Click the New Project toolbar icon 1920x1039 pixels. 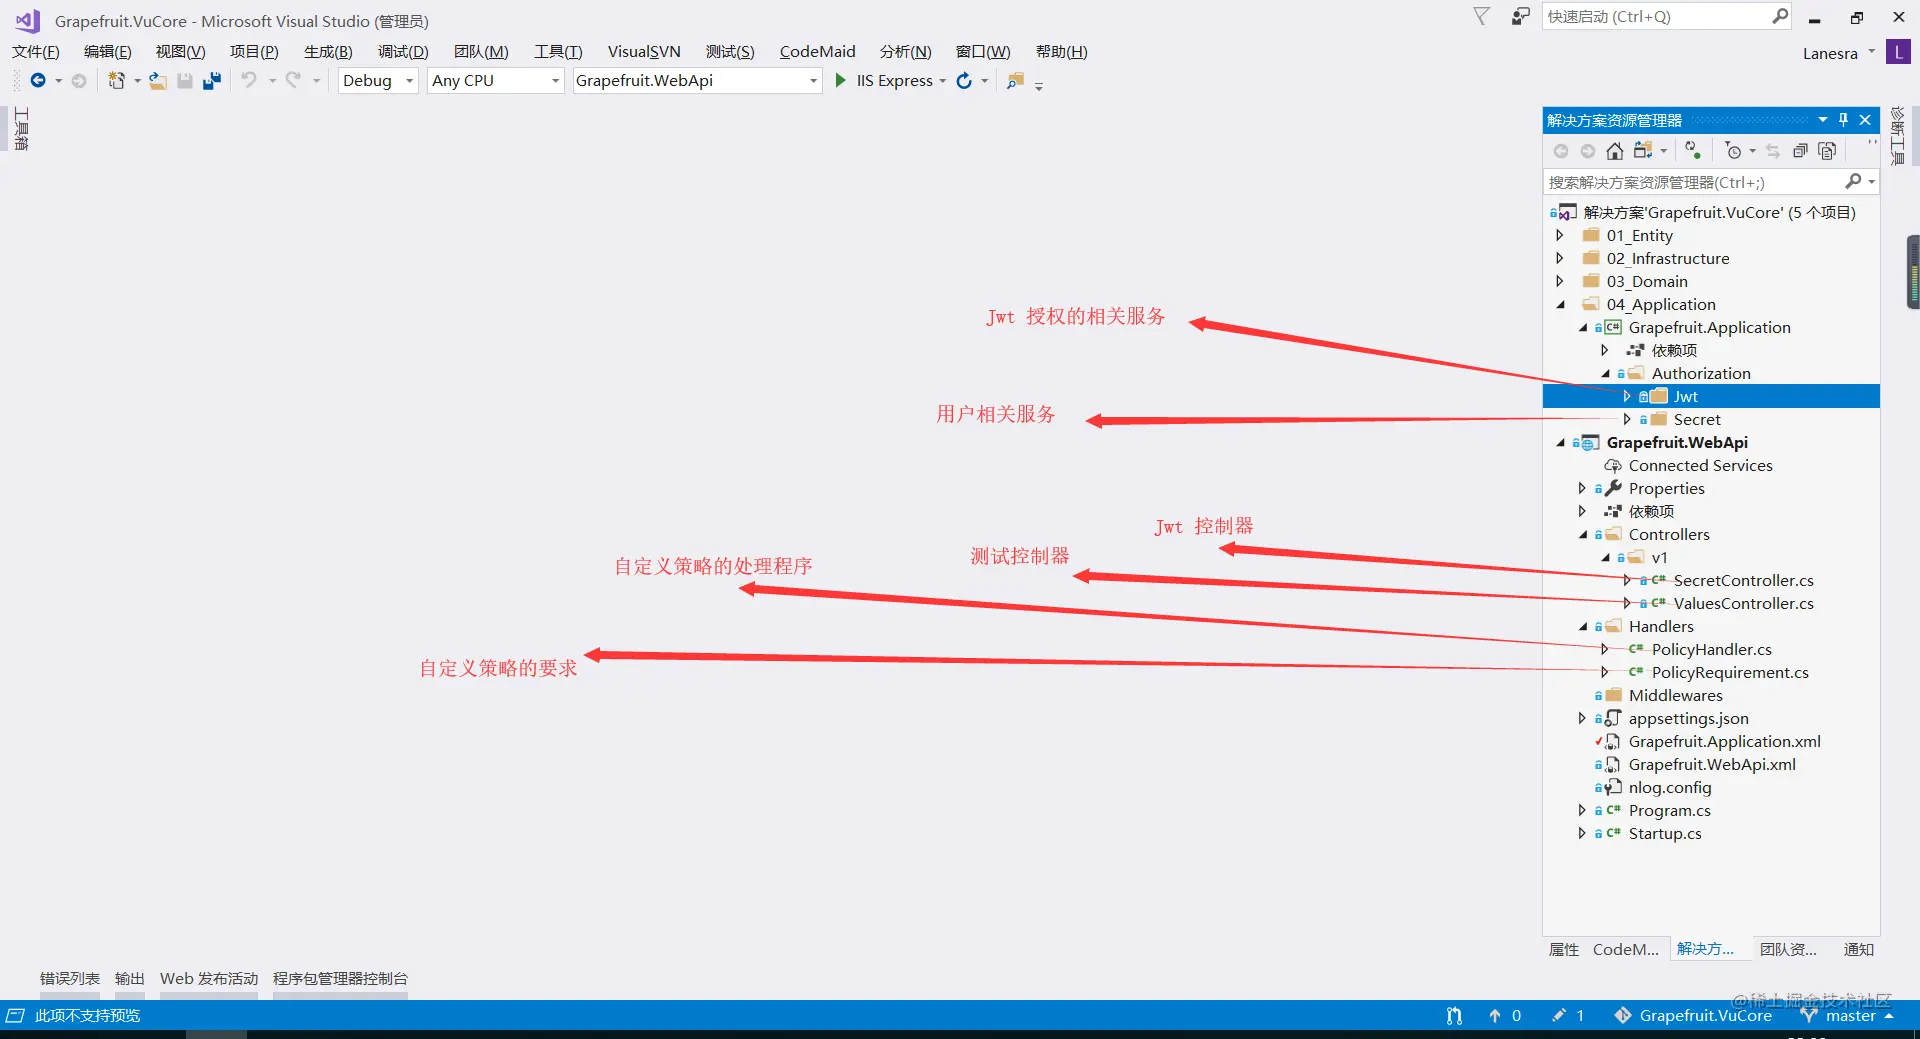117,81
